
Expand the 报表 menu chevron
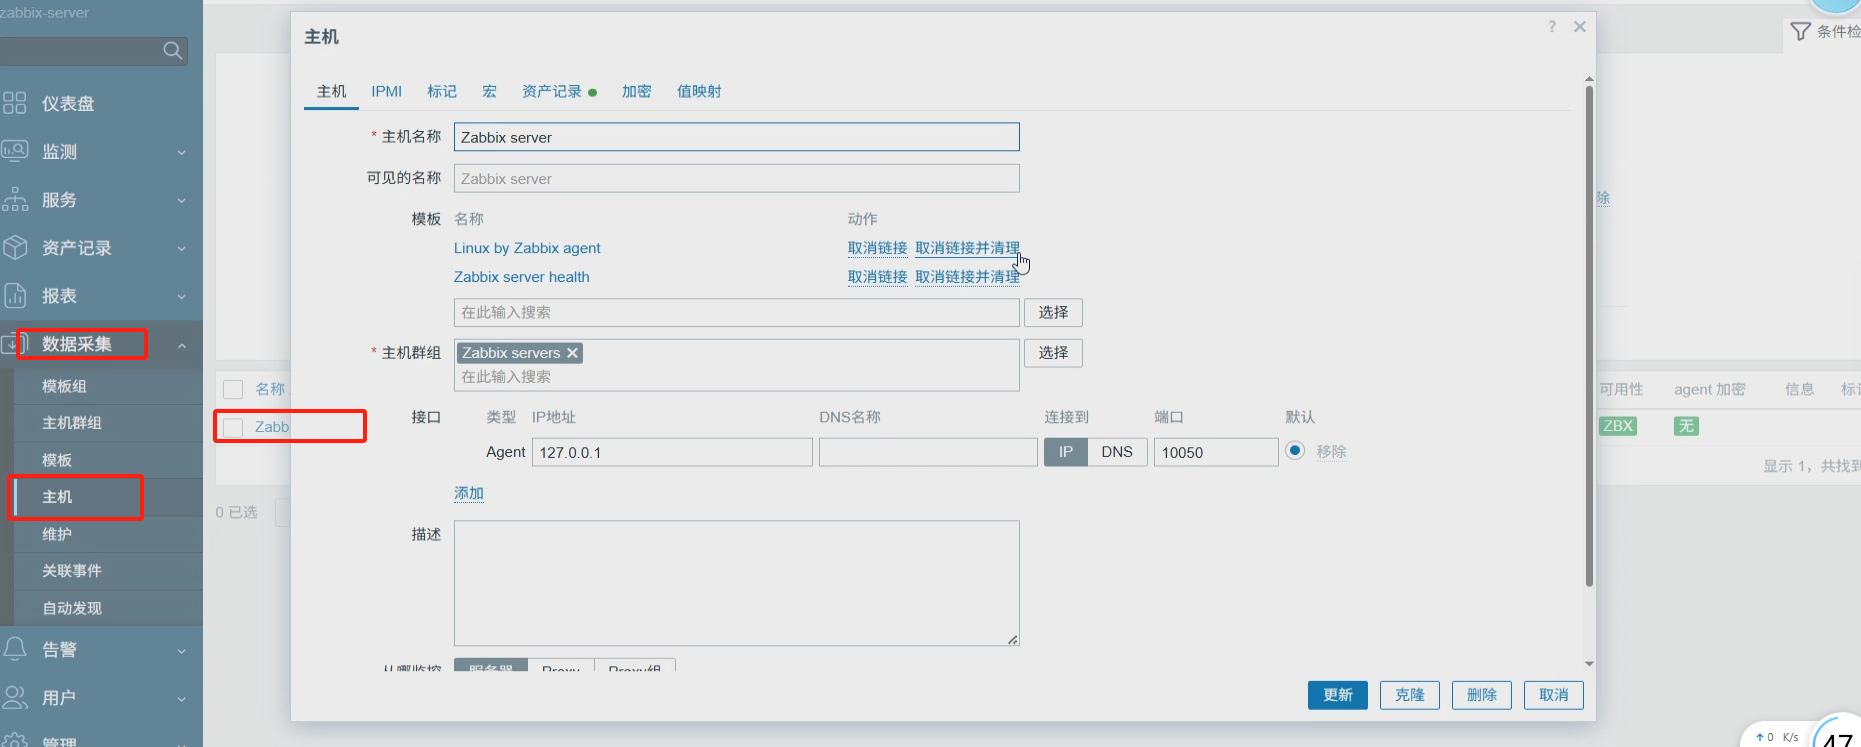pyautogui.click(x=182, y=296)
